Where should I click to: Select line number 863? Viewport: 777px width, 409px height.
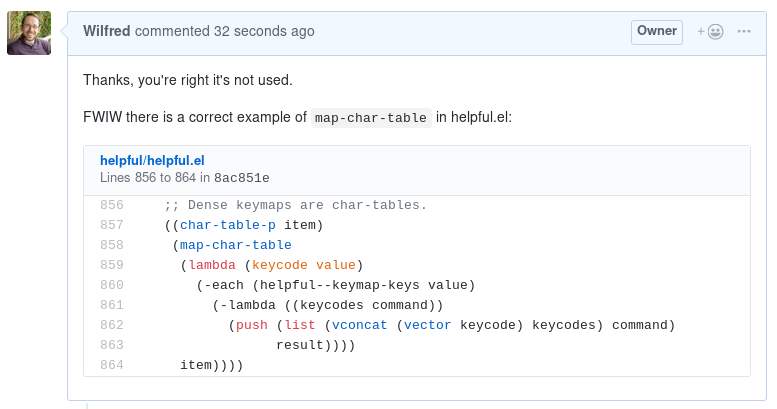click(x=112, y=345)
